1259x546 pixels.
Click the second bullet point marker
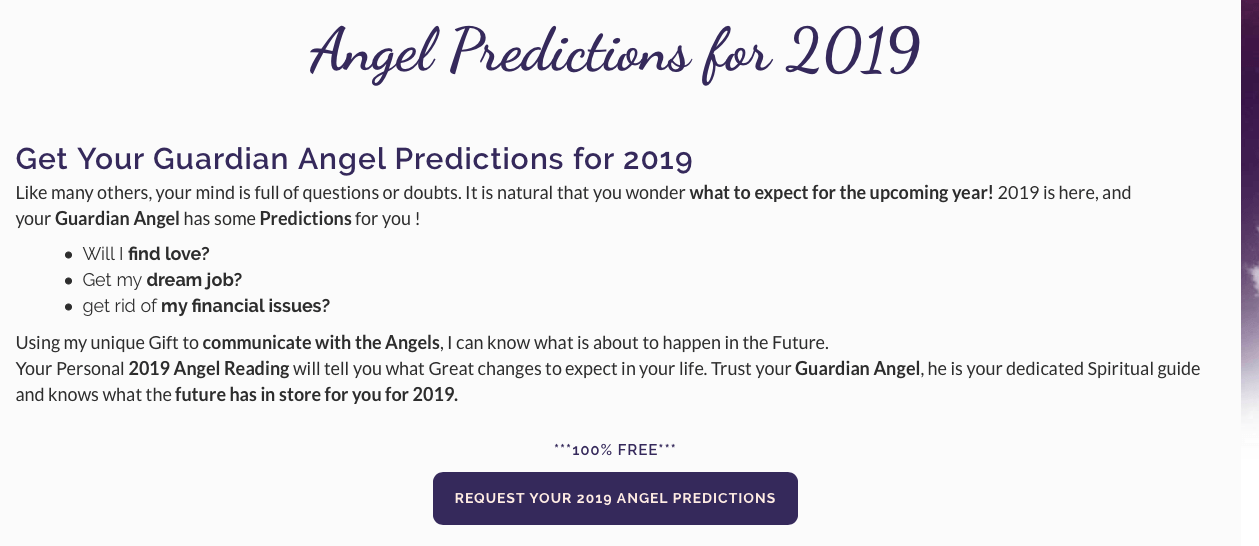tap(69, 281)
